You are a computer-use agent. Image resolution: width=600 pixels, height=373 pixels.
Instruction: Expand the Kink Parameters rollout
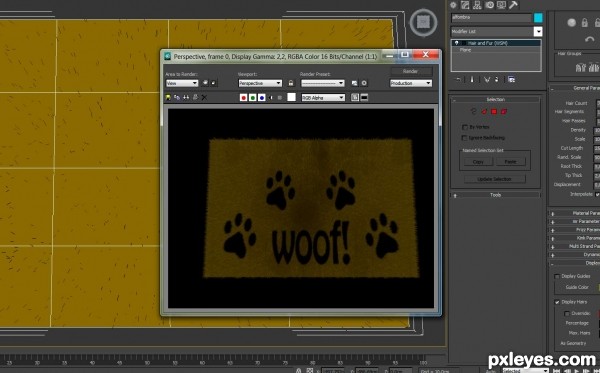[x=575, y=238]
